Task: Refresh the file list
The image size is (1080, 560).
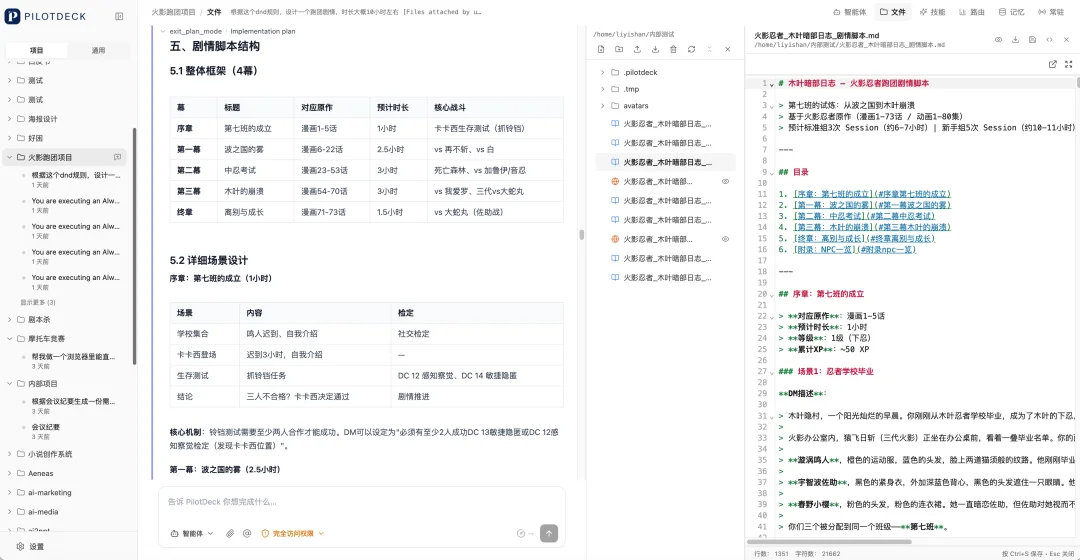Action: [692, 50]
